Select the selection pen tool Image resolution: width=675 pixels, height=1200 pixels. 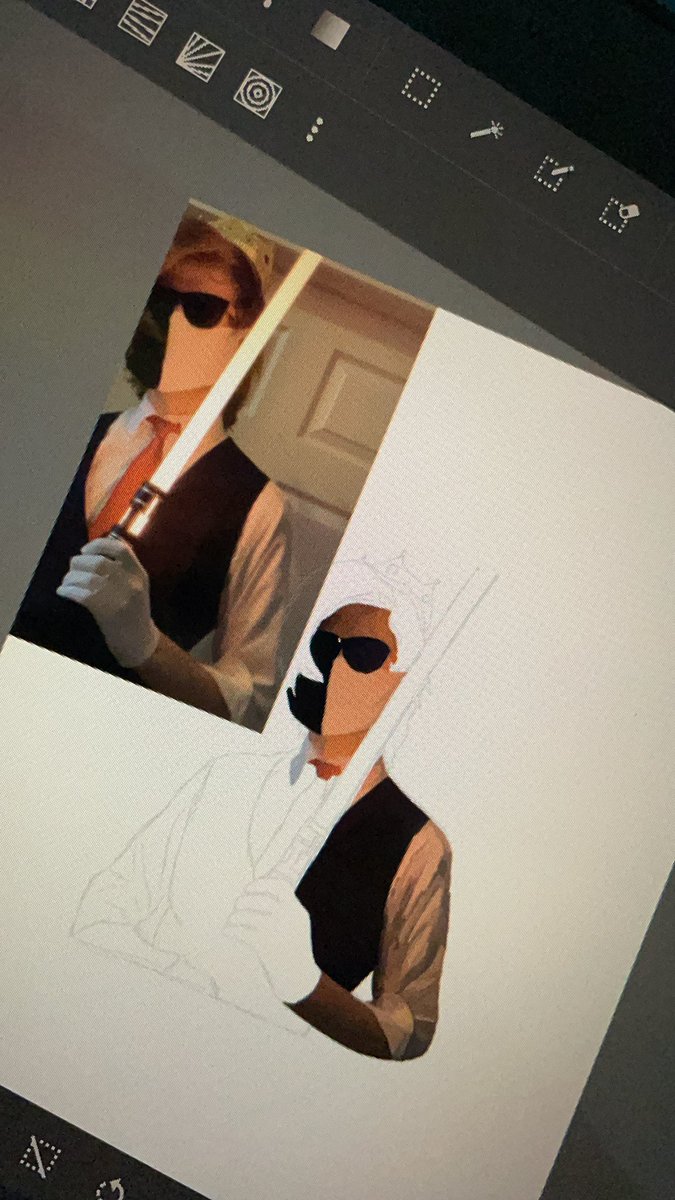552,174
